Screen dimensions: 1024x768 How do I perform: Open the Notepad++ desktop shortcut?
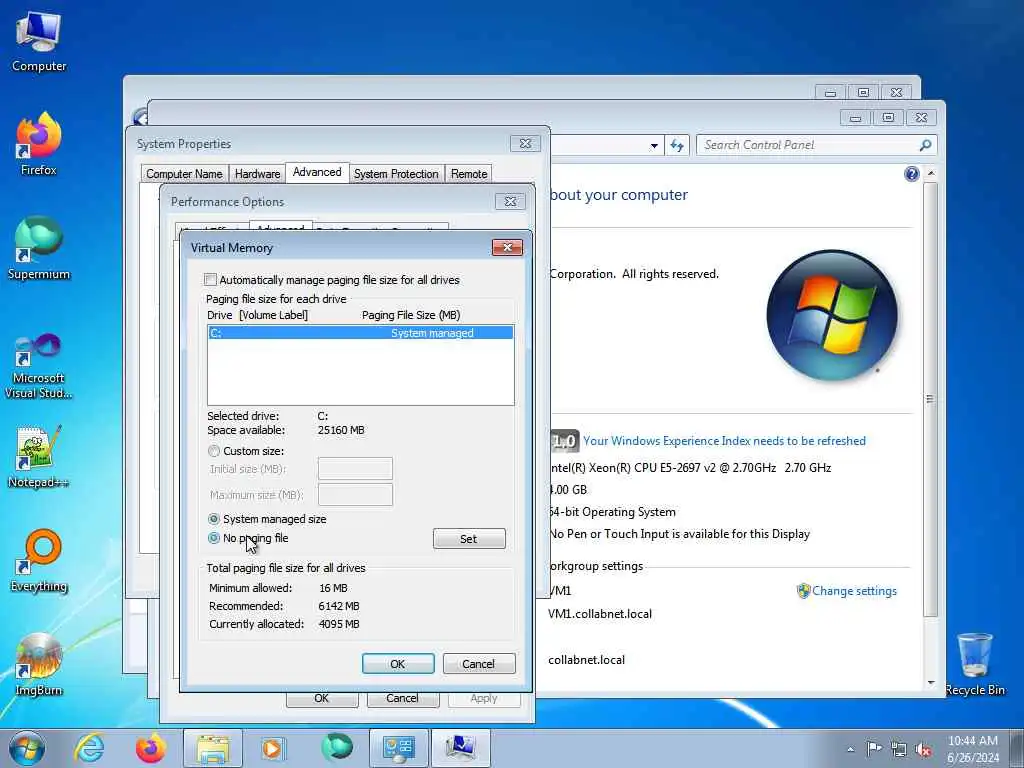(x=39, y=457)
